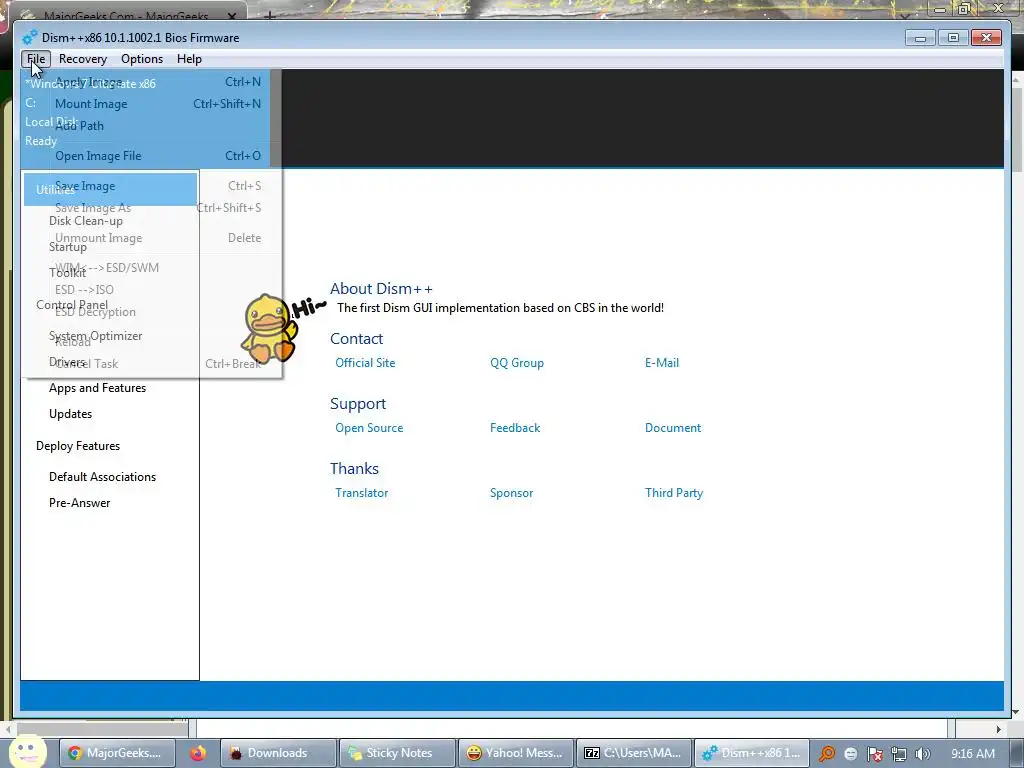
Task: Open Default Associations in the sidebar
Action: [103, 477]
